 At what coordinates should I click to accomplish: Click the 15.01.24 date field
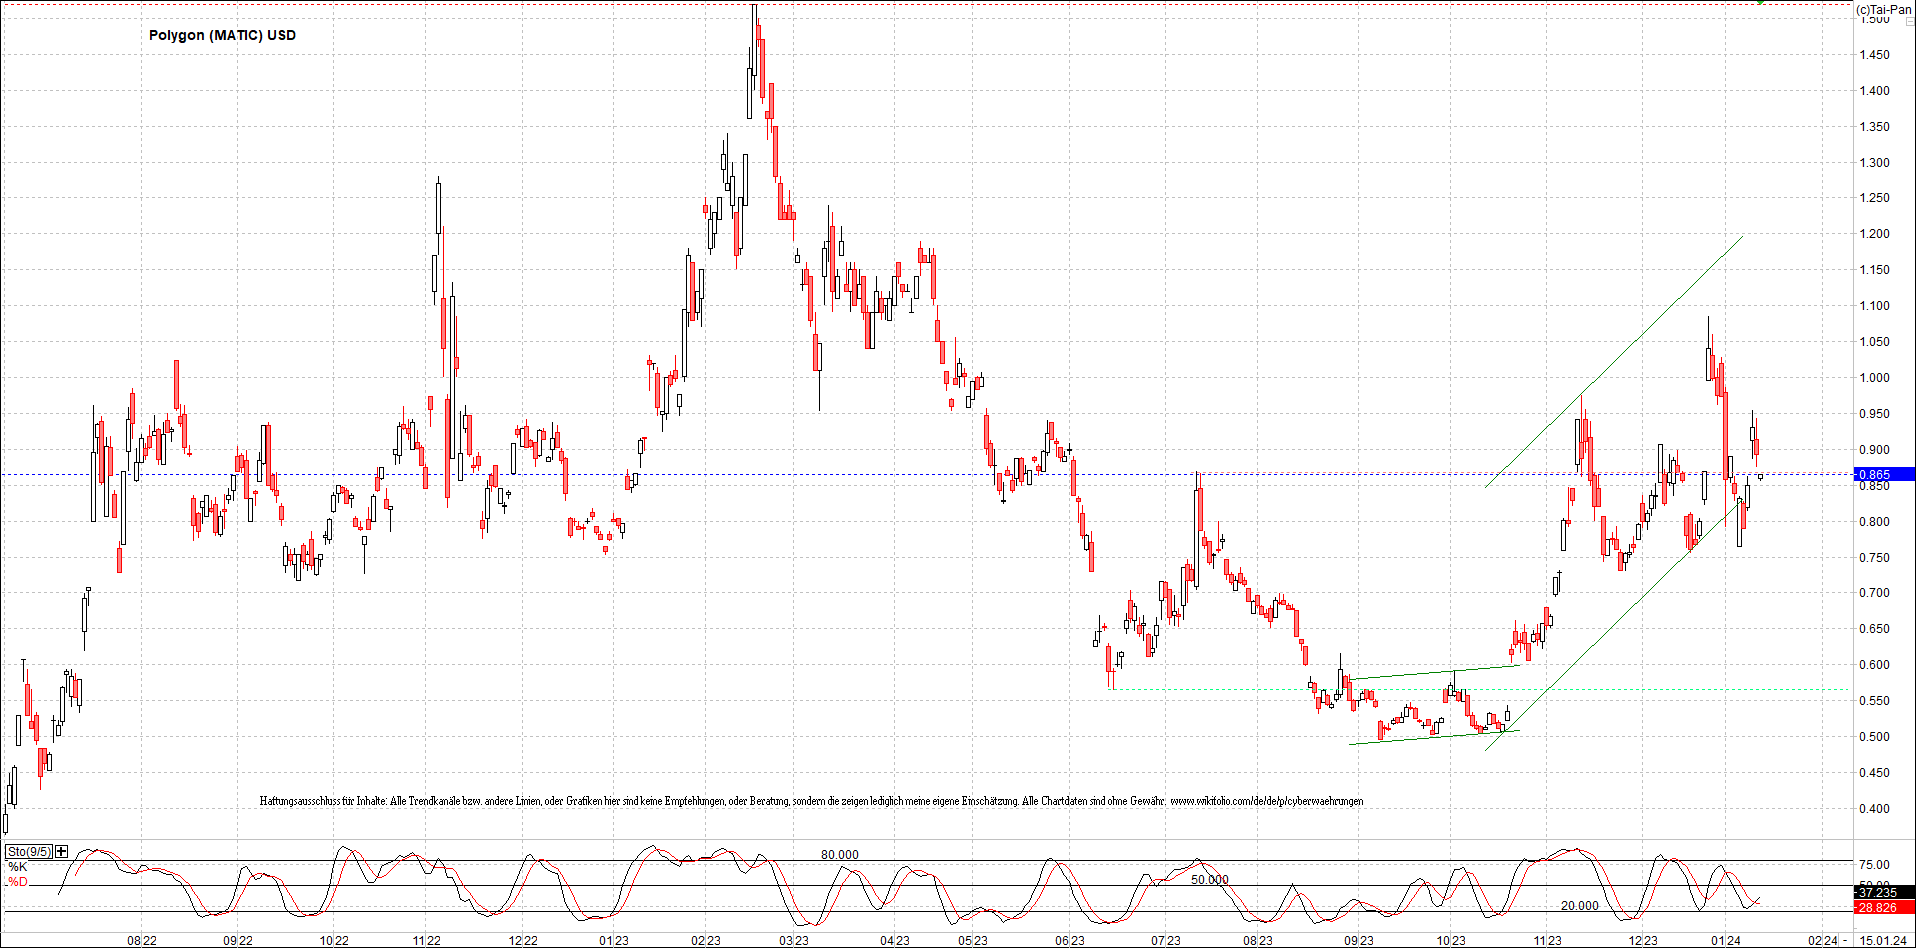pos(1882,940)
